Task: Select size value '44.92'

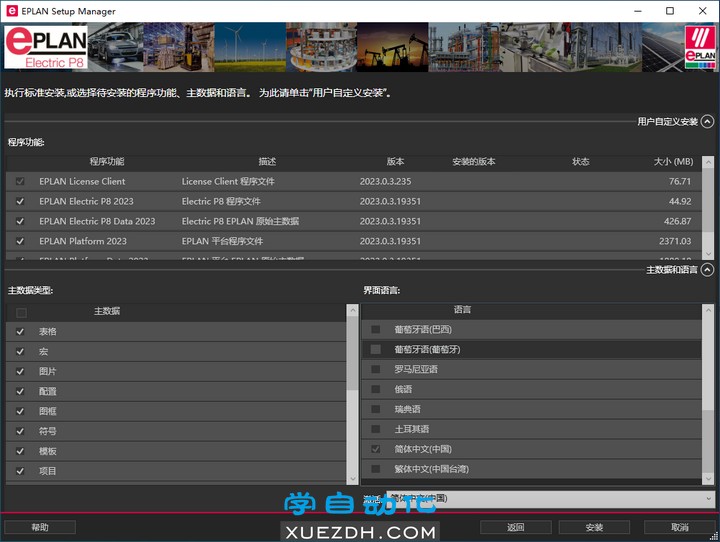Action: (680, 201)
